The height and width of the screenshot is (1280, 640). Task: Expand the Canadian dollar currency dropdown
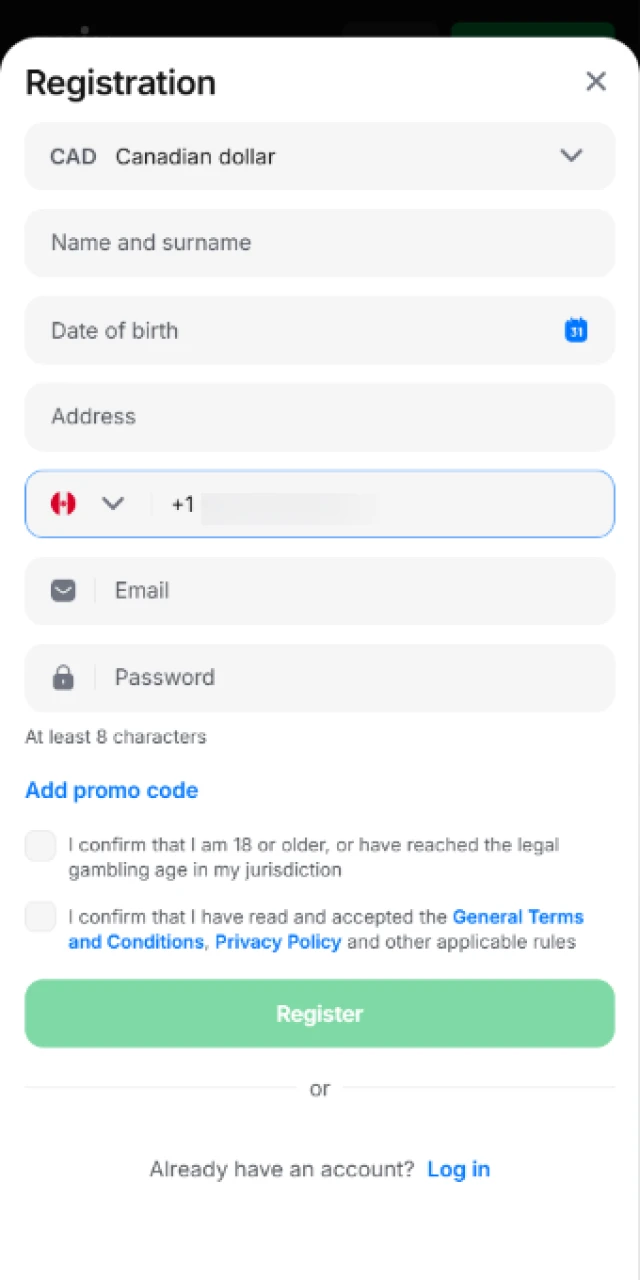571,156
